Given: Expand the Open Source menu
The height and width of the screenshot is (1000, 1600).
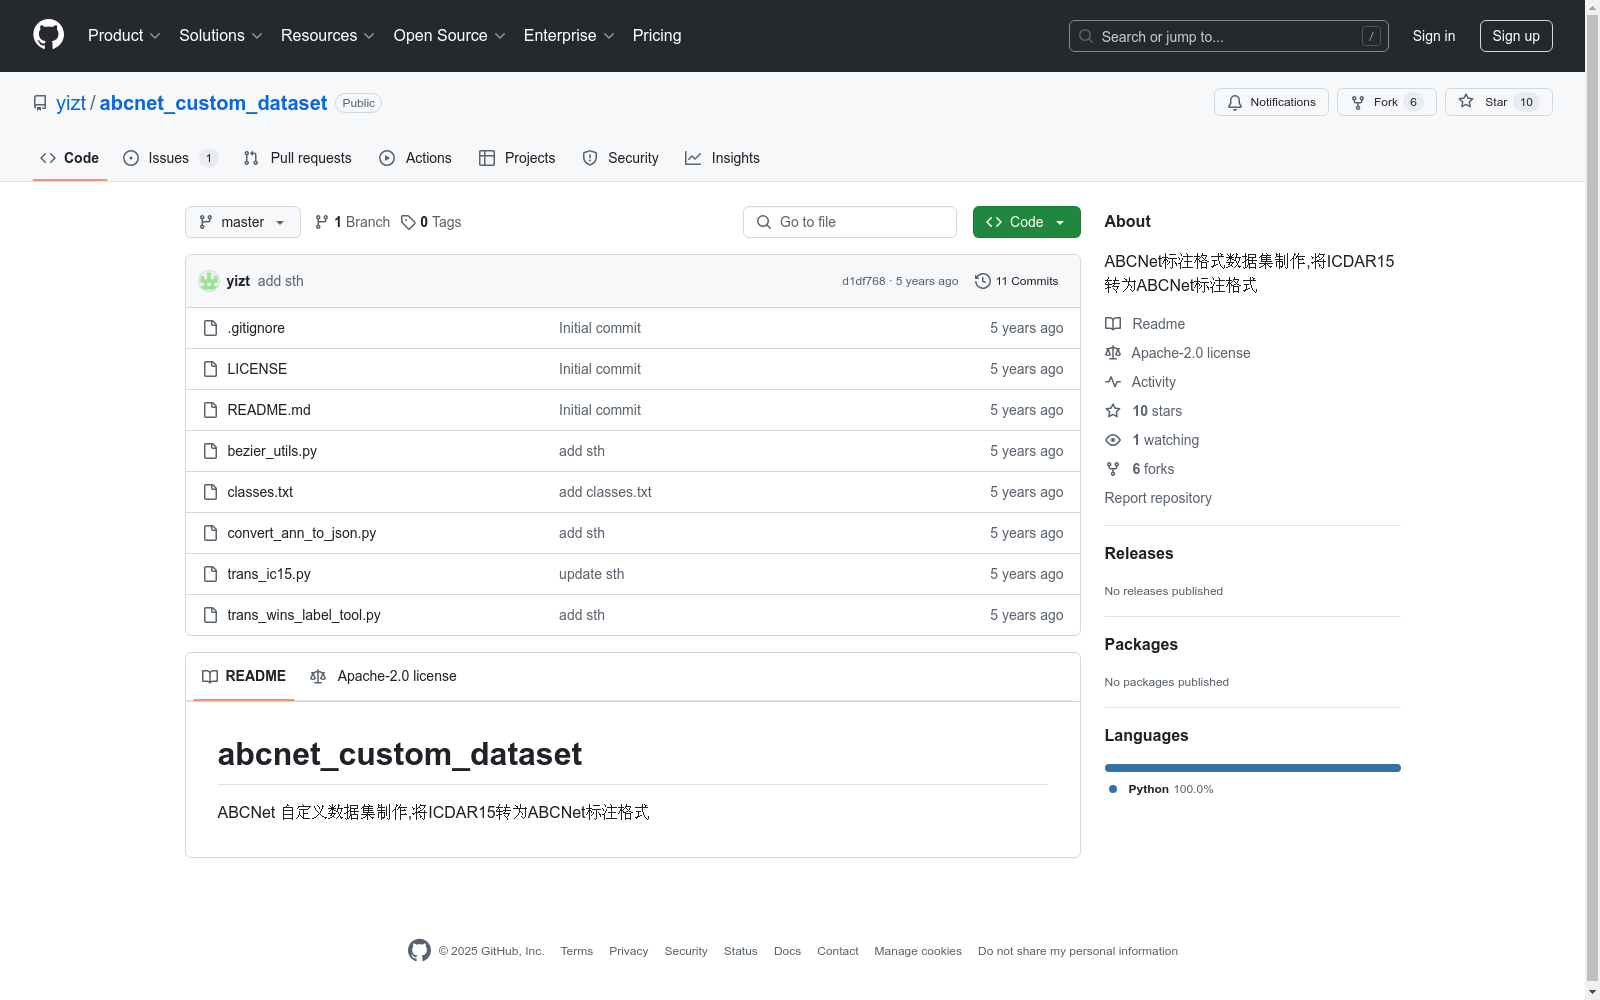Looking at the screenshot, I should pyautogui.click(x=450, y=35).
